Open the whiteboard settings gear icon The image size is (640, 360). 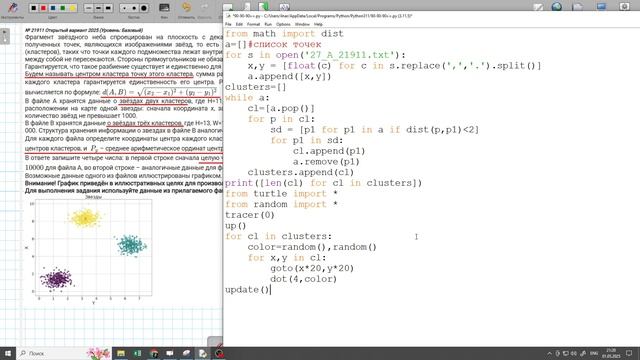(624, 6)
